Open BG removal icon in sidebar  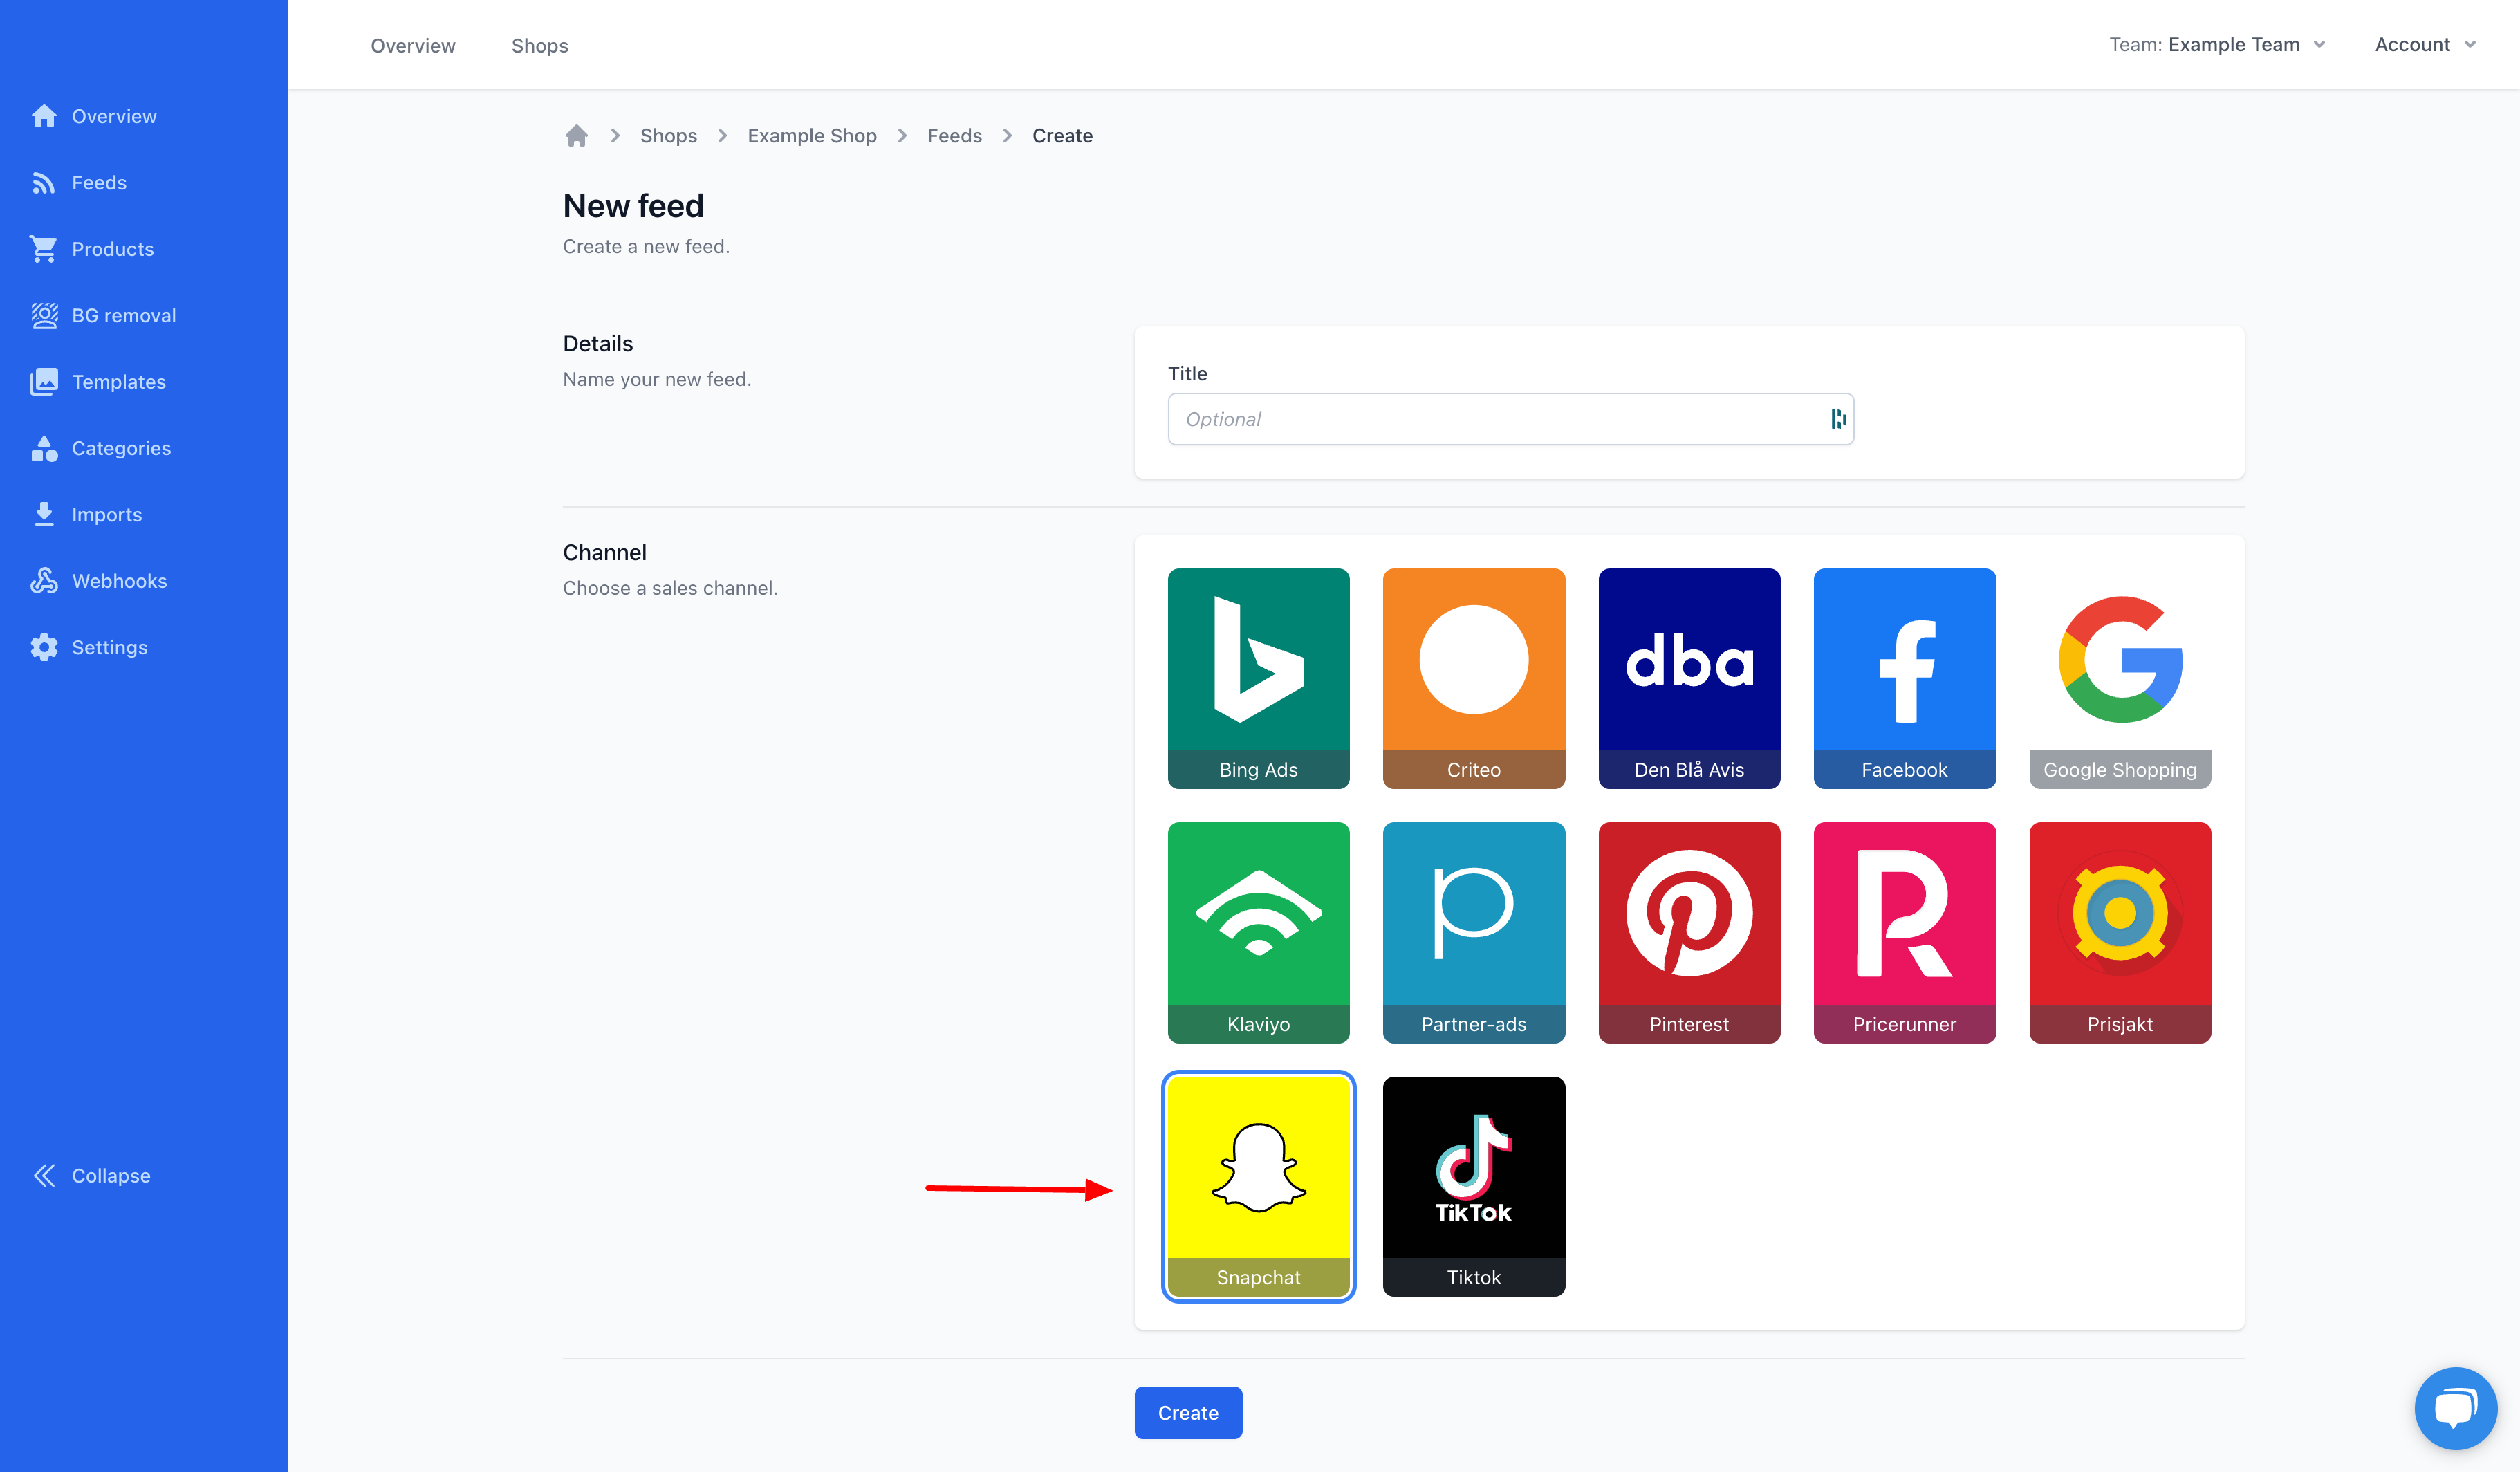tap(44, 315)
